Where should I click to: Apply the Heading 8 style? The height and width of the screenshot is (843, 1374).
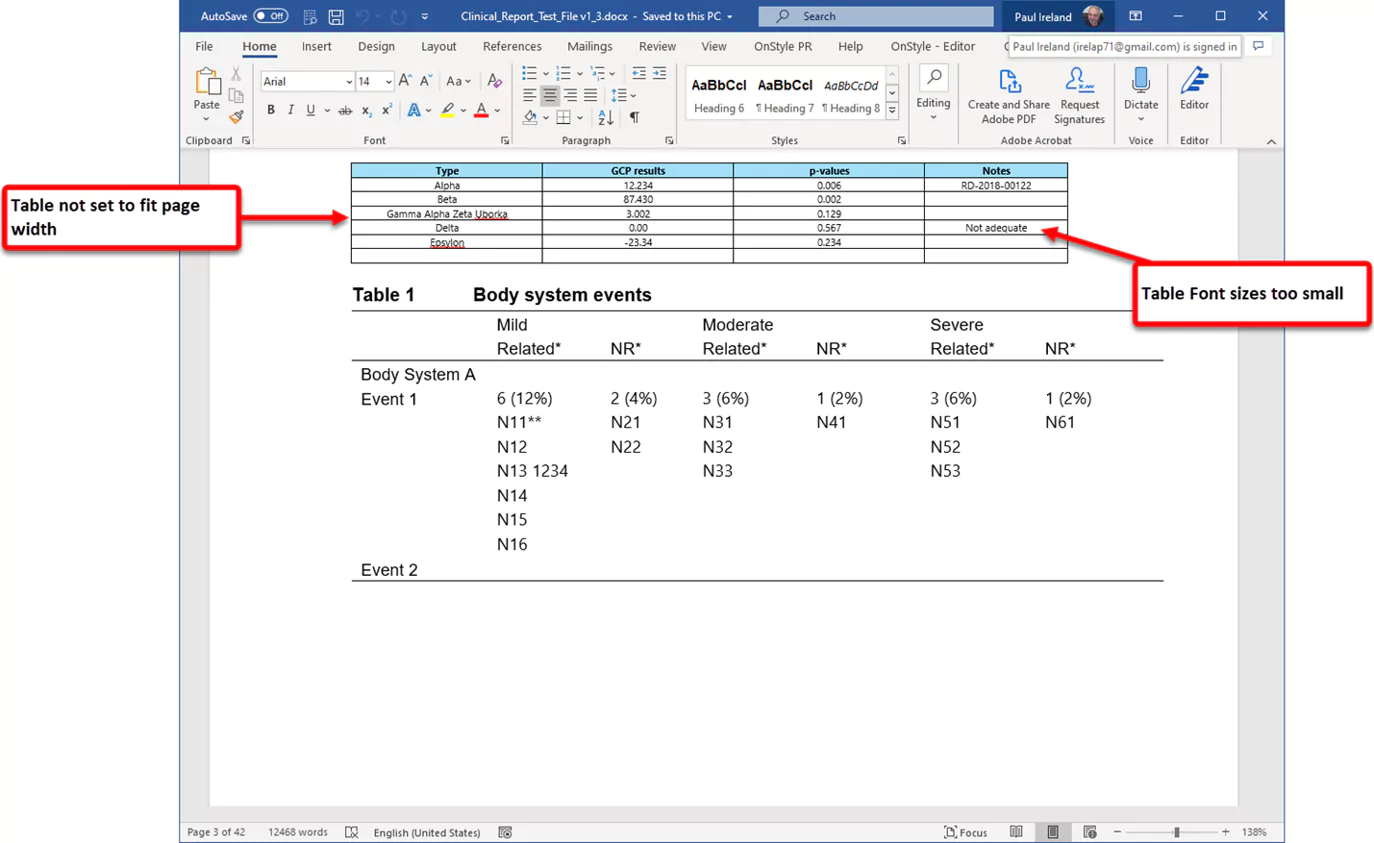coord(851,96)
